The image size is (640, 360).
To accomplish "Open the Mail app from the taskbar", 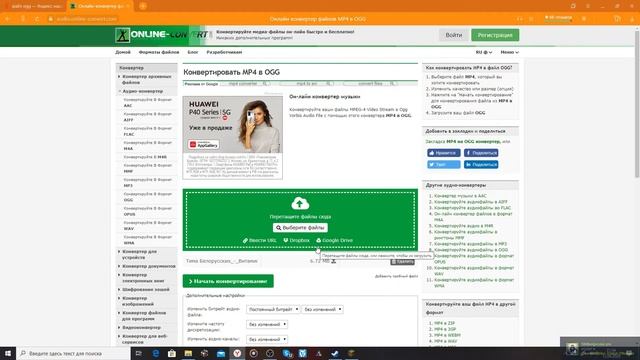I will click(221, 353).
